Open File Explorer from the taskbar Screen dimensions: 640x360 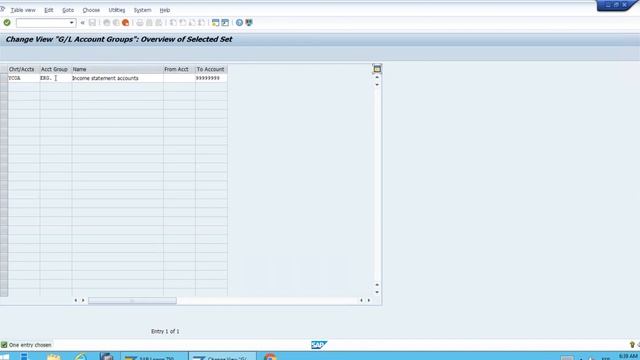click(54, 356)
